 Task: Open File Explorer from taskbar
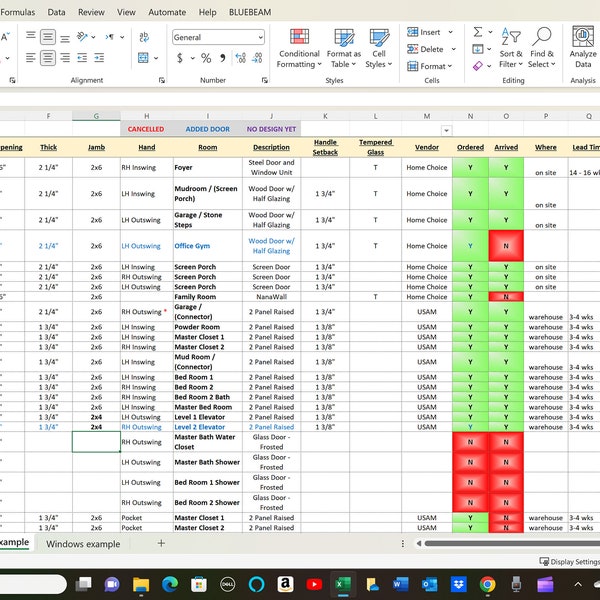[141, 584]
